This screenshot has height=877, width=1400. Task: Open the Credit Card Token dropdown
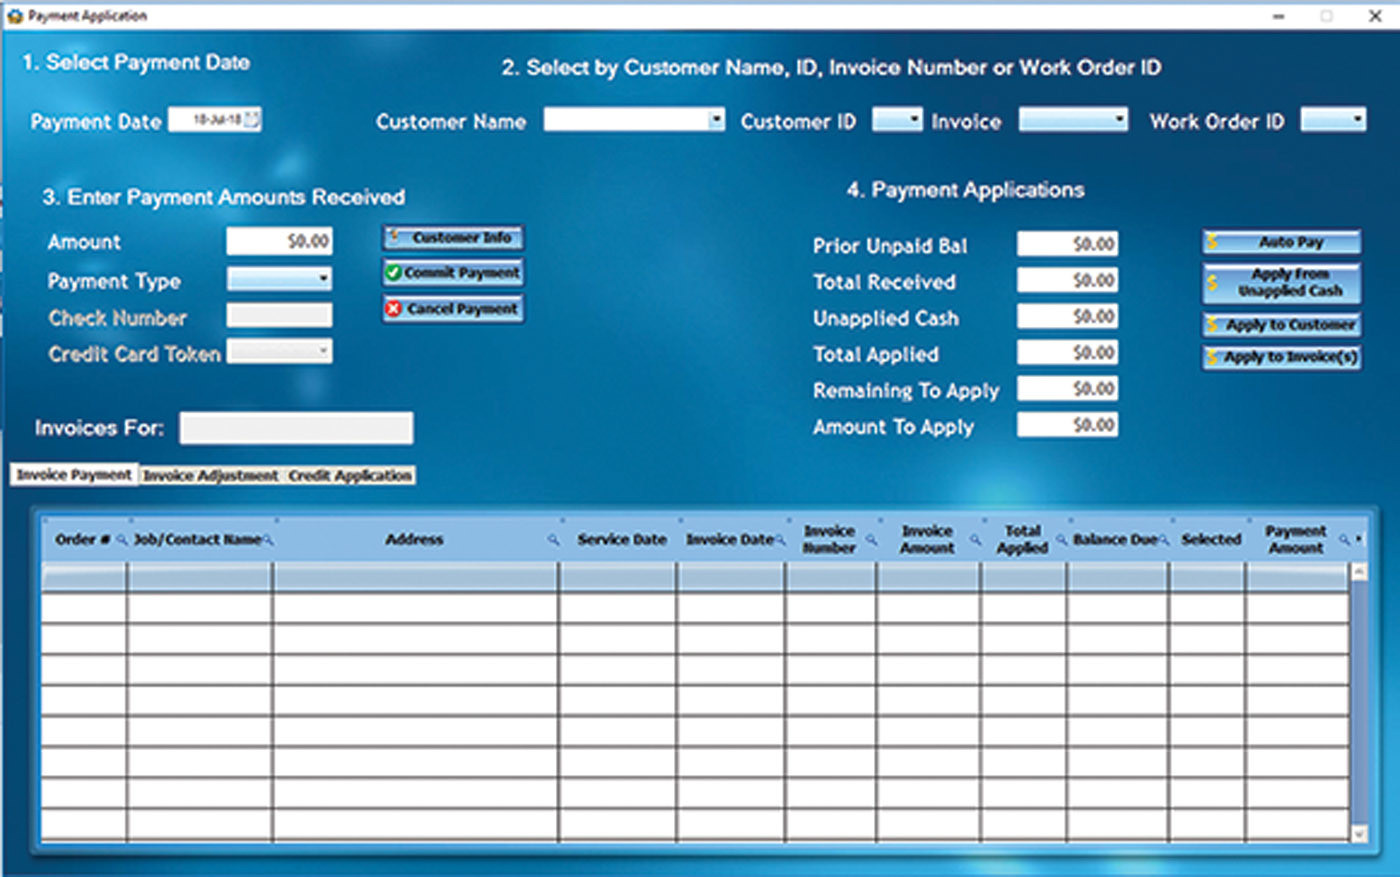(x=322, y=351)
